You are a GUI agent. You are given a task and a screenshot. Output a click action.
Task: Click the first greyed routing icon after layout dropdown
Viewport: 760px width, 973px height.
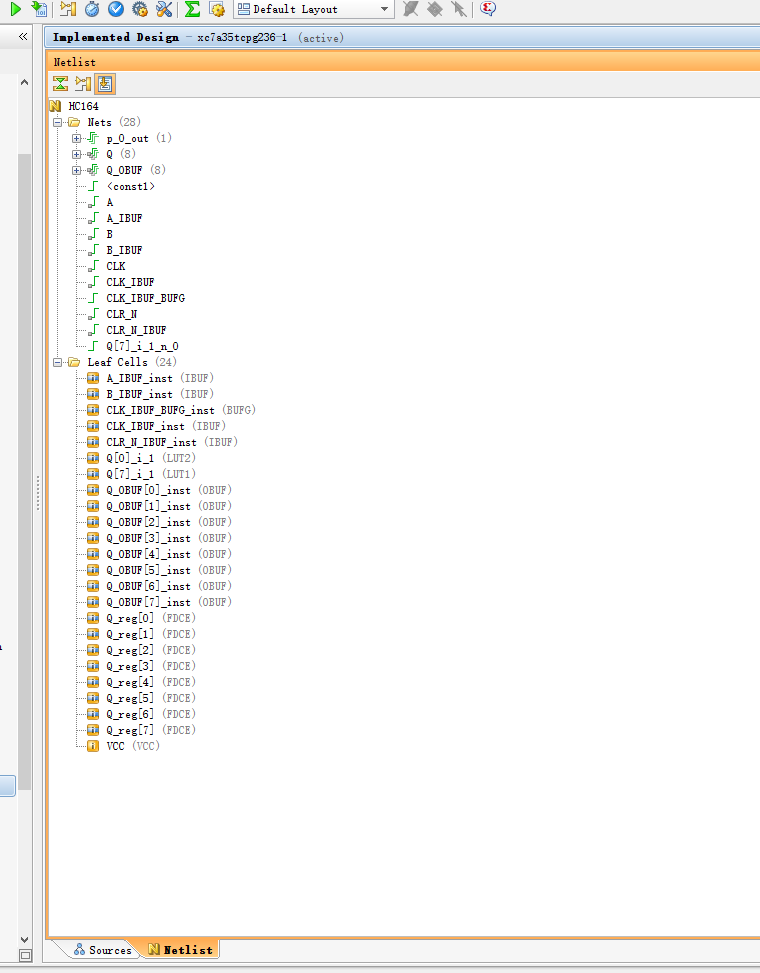[411, 9]
